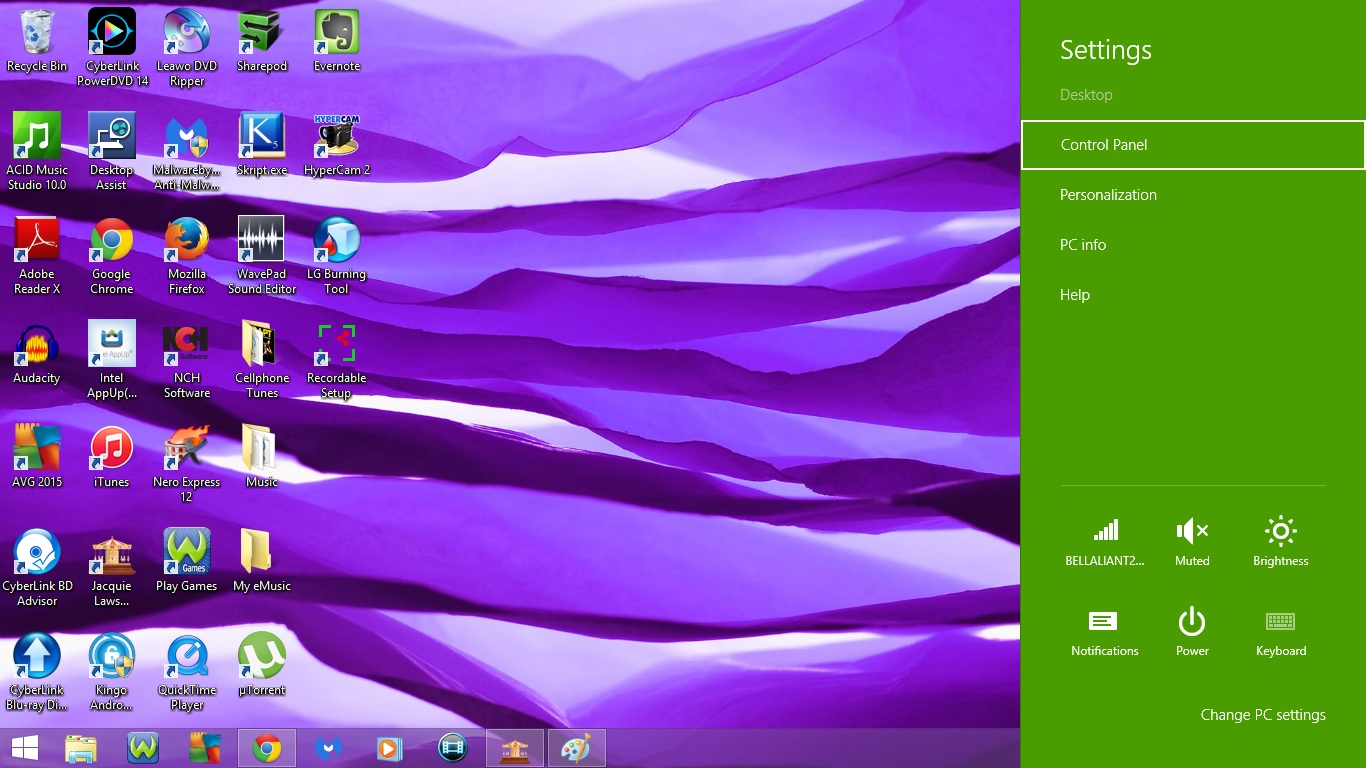Switch to Paint on the taskbar
This screenshot has height=768, width=1366.
[577, 748]
